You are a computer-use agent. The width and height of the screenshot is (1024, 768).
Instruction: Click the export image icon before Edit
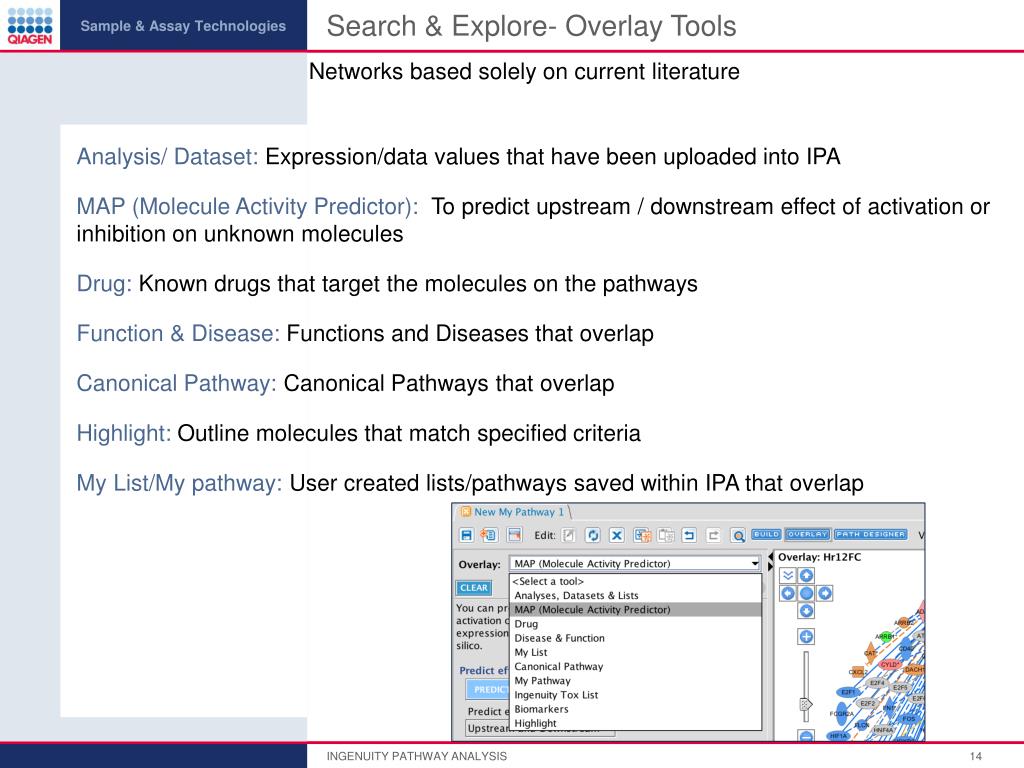point(515,535)
